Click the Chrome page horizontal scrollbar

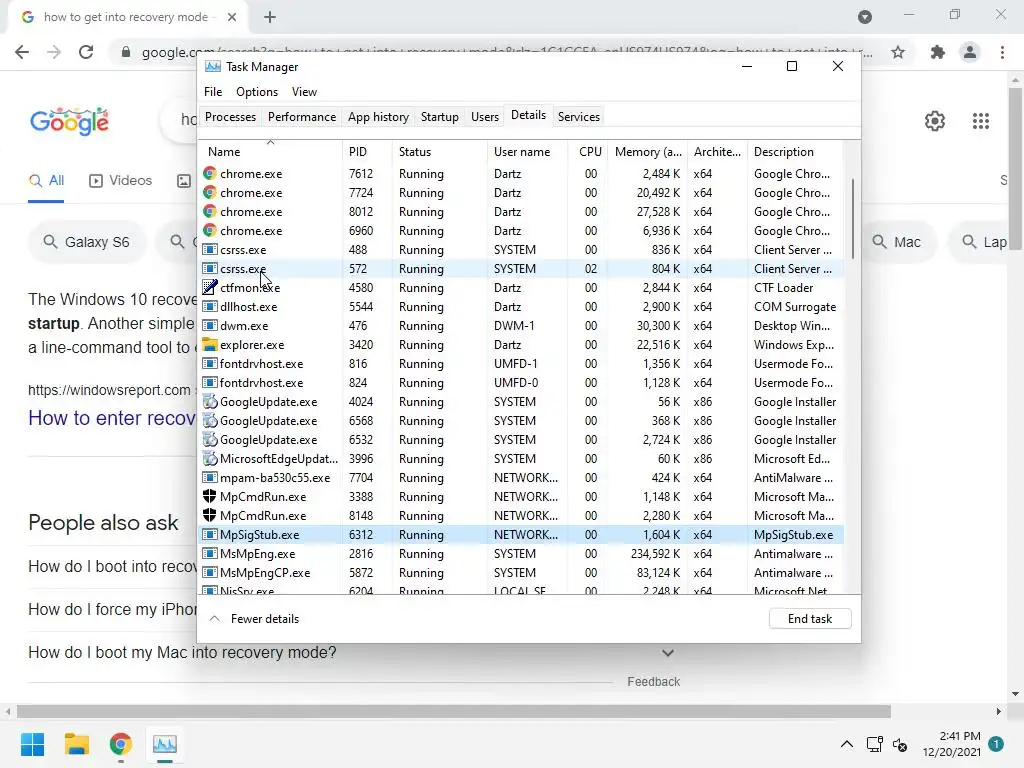click(x=454, y=711)
